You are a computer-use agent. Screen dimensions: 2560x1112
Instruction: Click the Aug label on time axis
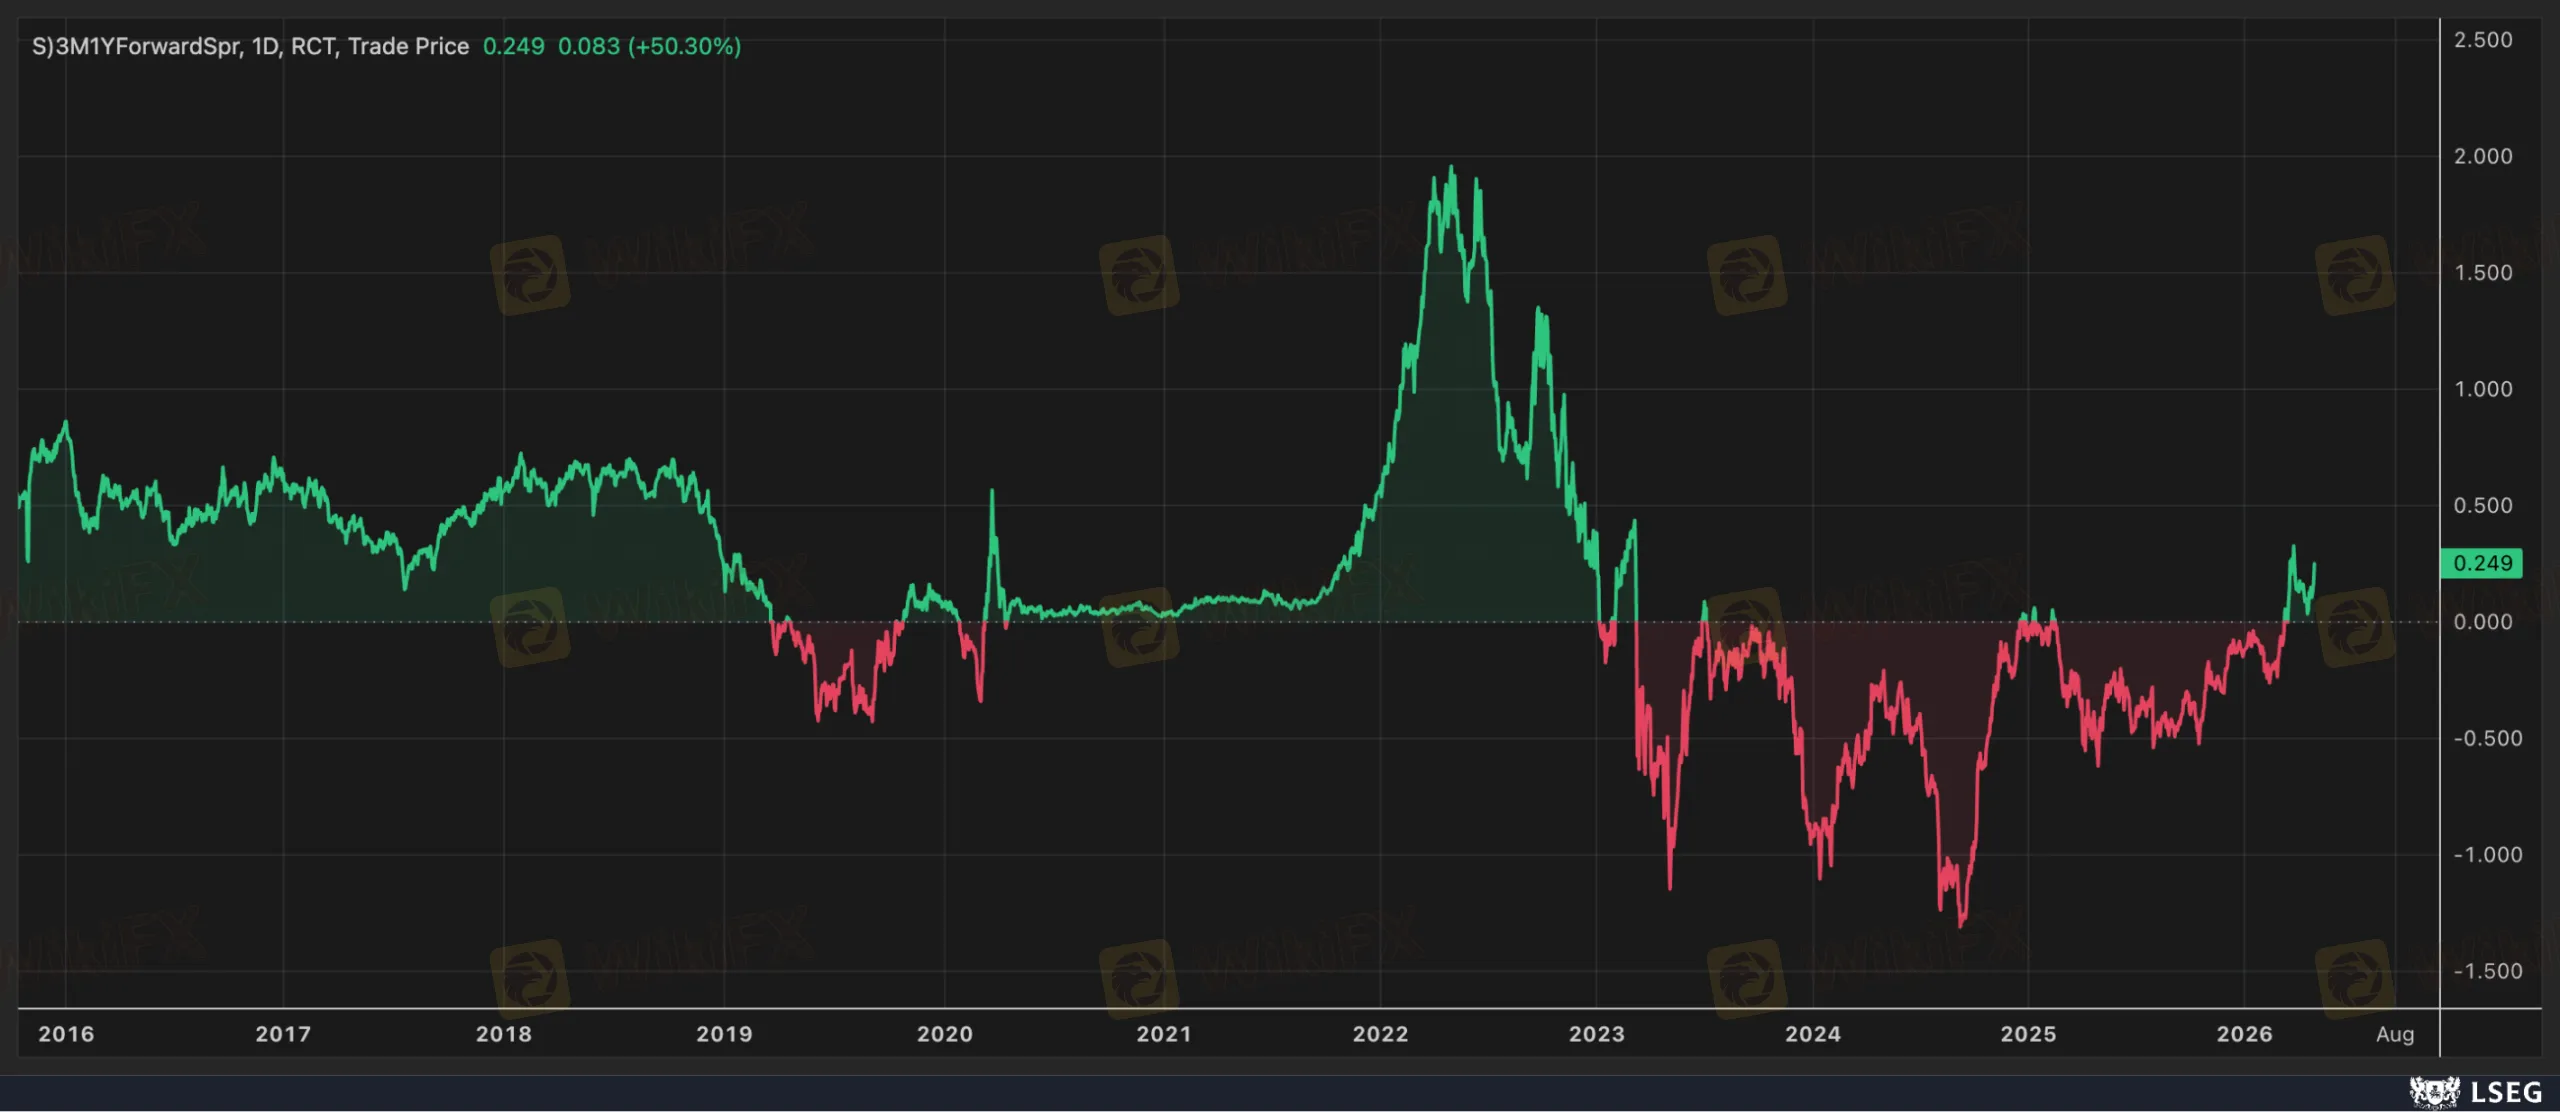pos(2395,1034)
